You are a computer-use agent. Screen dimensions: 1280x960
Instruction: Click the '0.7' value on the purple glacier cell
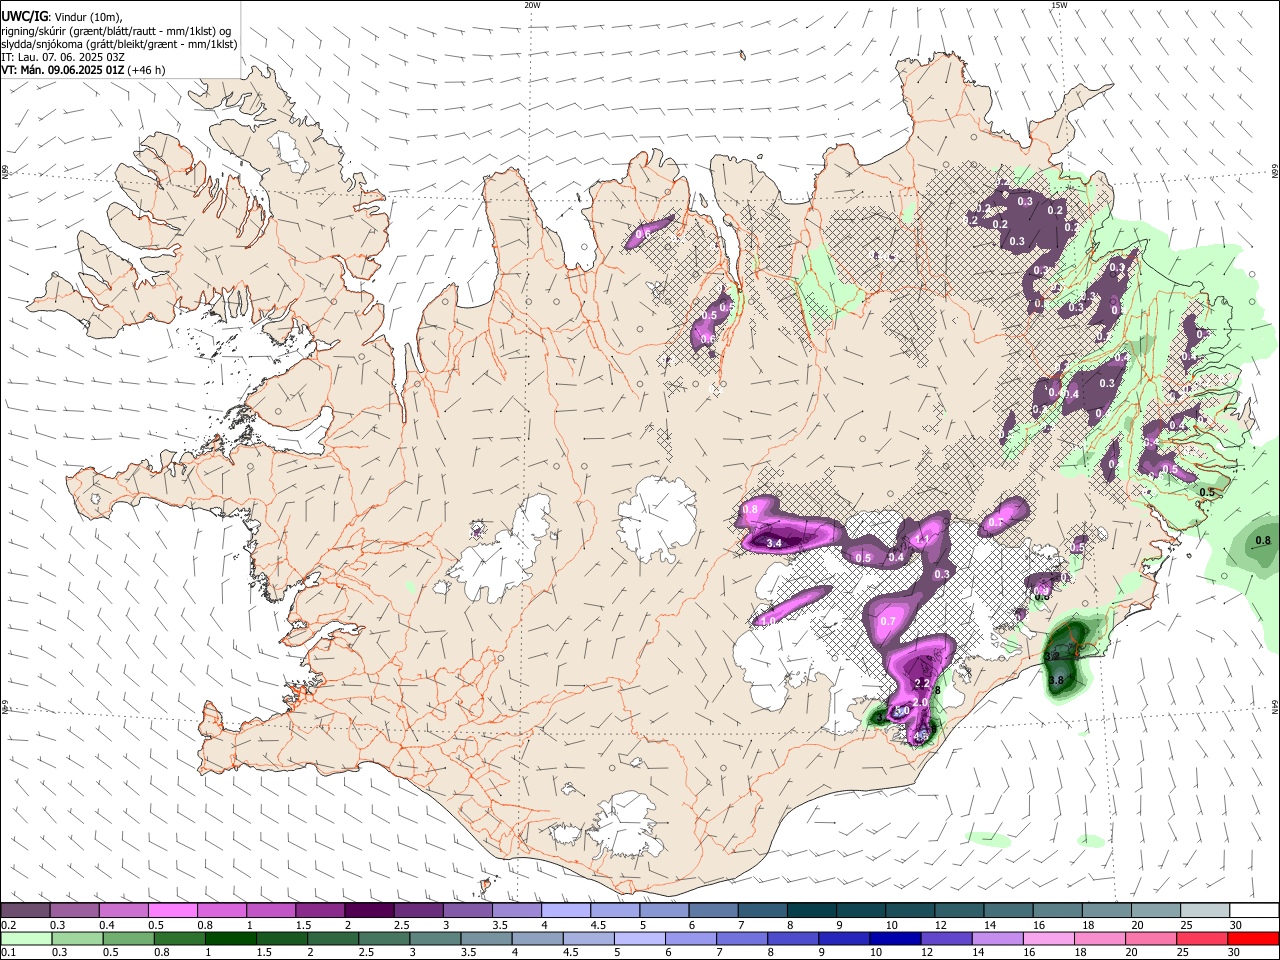point(887,621)
